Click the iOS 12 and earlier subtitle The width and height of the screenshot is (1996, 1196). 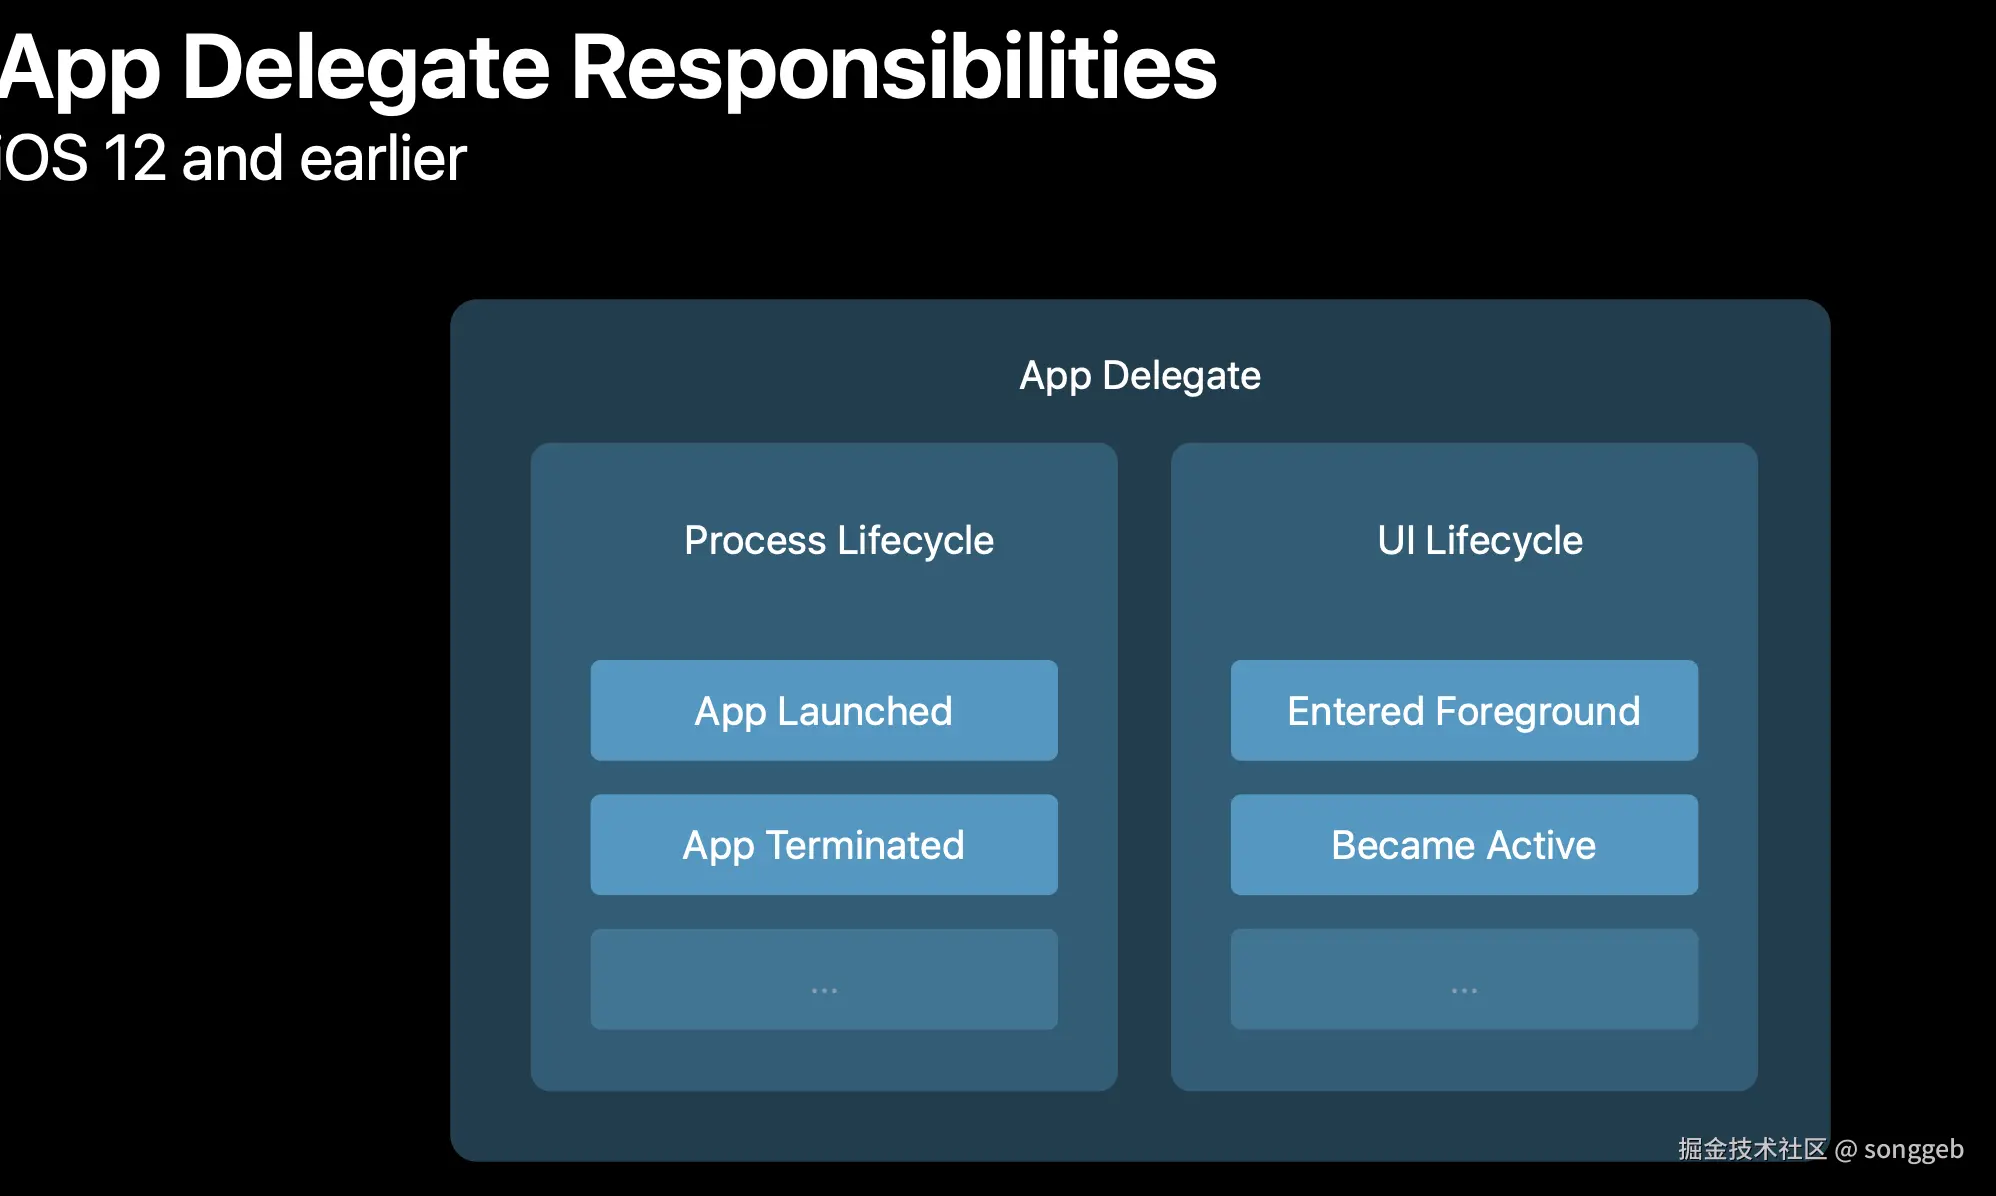[232, 158]
